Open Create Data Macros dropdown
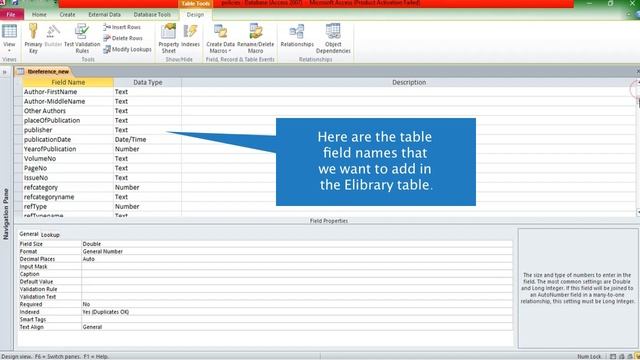Screen dimensions: 640x360 (220, 39)
